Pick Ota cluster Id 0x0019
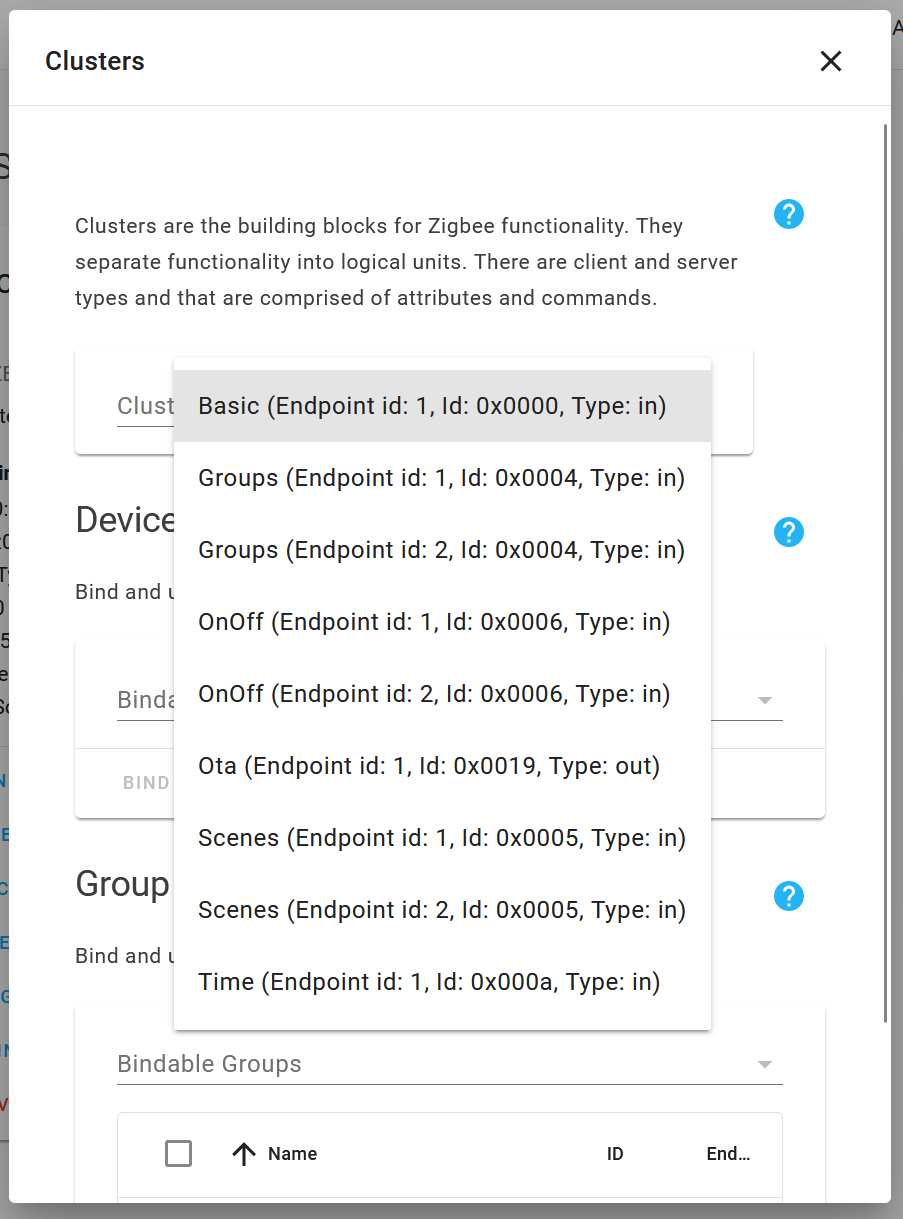Image resolution: width=903 pixels, height=1219 pixels. [x=442, y=766]
